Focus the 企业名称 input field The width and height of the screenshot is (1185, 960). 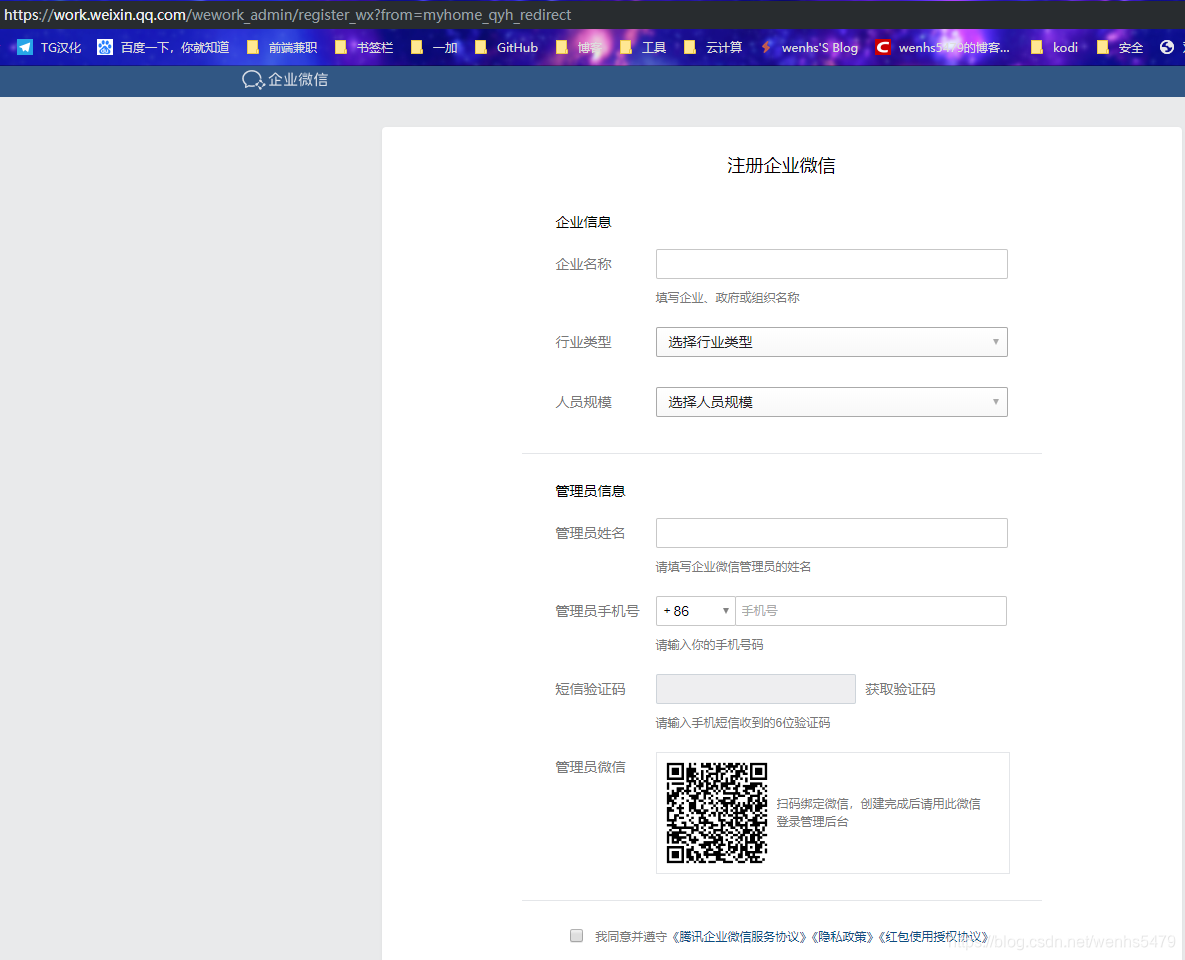pos(831,264)
